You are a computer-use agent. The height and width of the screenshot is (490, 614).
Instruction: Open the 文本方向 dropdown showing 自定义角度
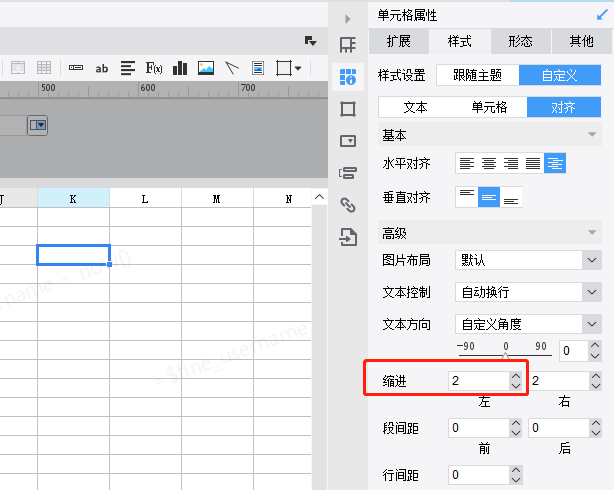[x=528, y=324]
